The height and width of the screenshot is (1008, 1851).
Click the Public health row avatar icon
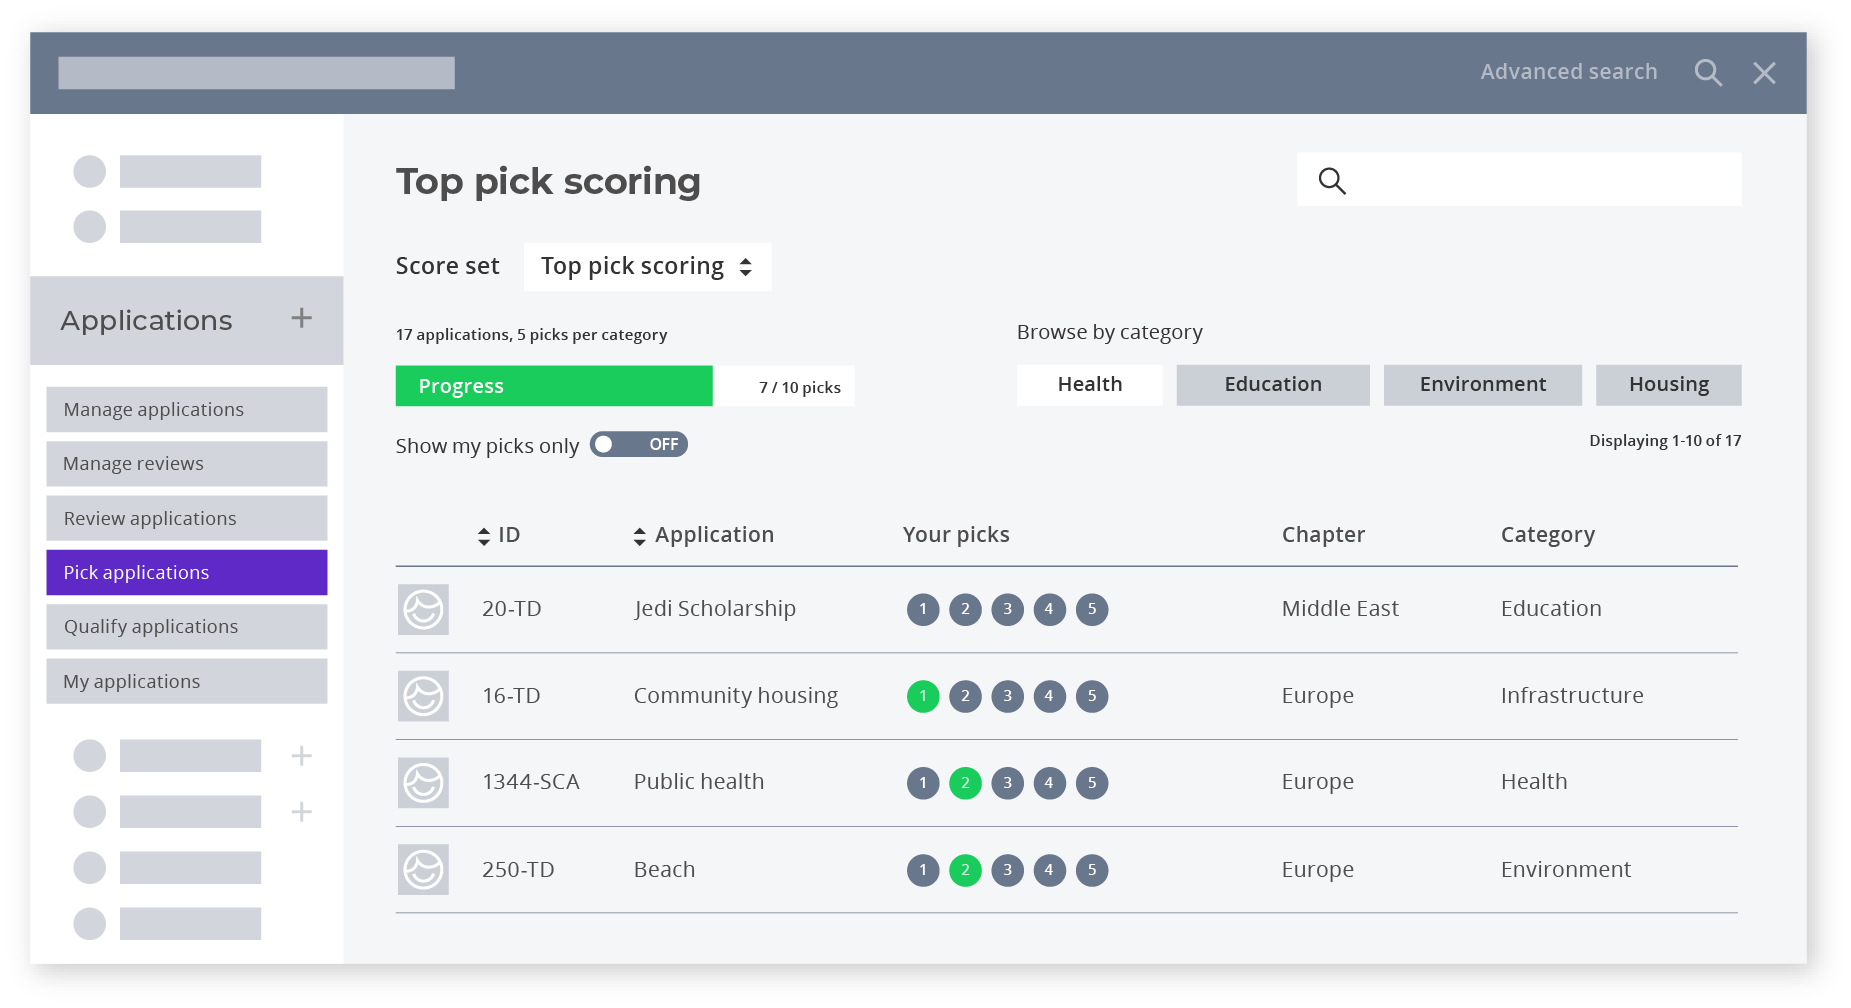point(423,783)
